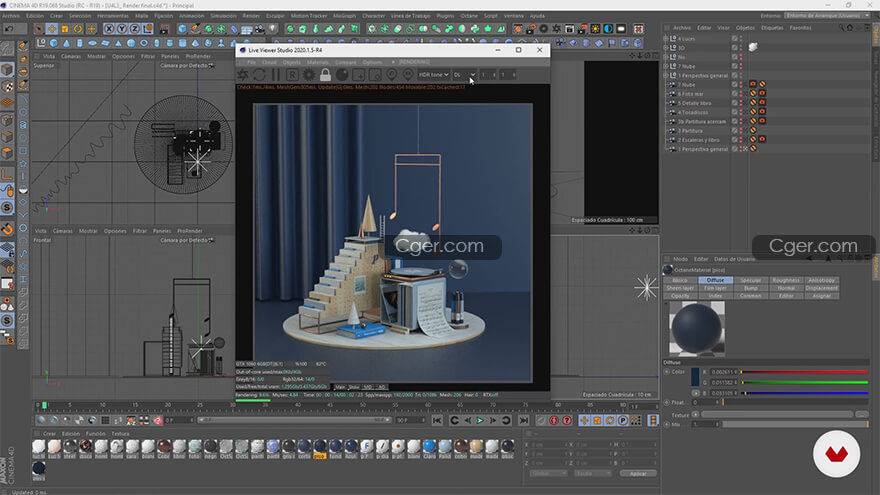Click the R region render button in Live Viewer
This screenshot has width=880, height=495.
[292, 75]
